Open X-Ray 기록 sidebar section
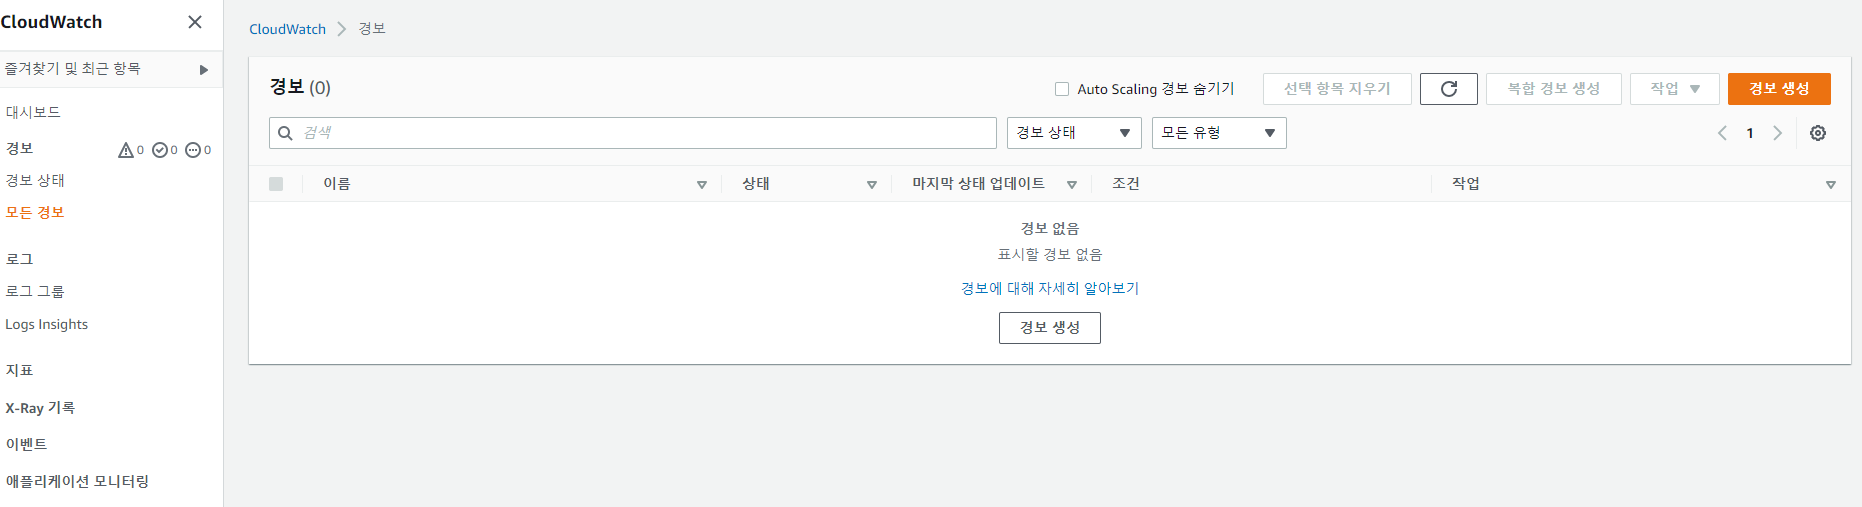1862x507 pixels. [x=40, y=408]
